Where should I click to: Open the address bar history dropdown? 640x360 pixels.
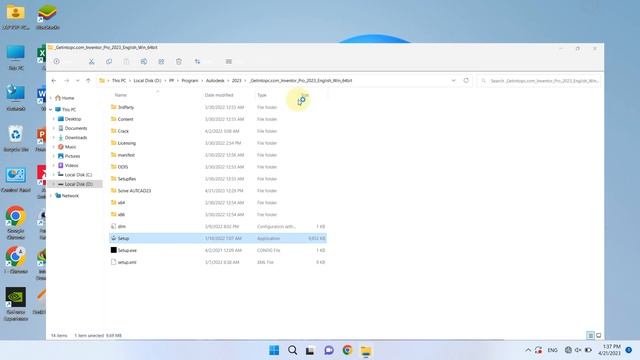pos(453,80)
